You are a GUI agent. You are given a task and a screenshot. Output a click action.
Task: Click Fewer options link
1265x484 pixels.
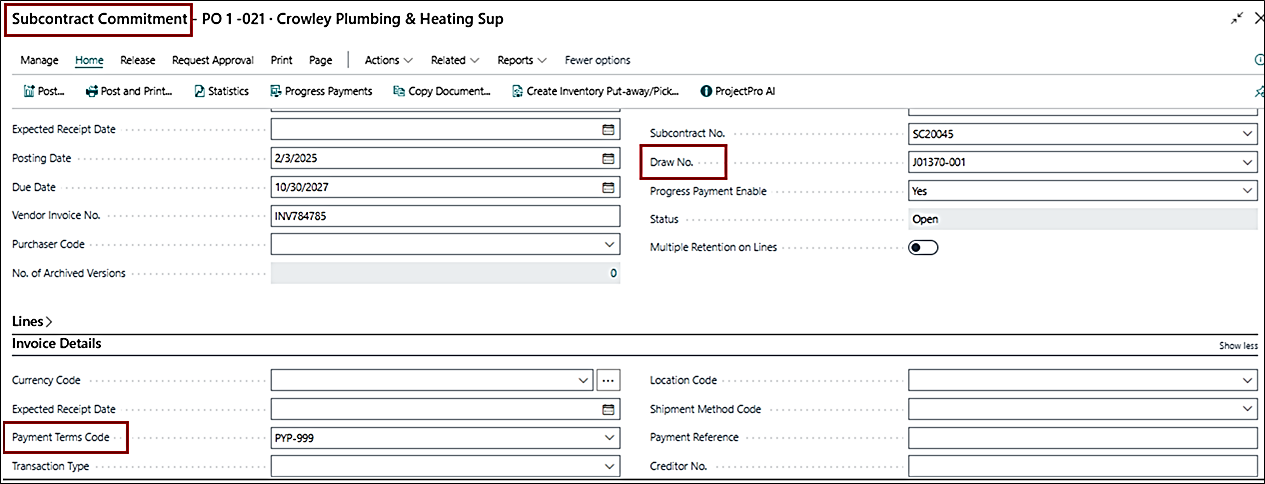(x=597, y=60)
